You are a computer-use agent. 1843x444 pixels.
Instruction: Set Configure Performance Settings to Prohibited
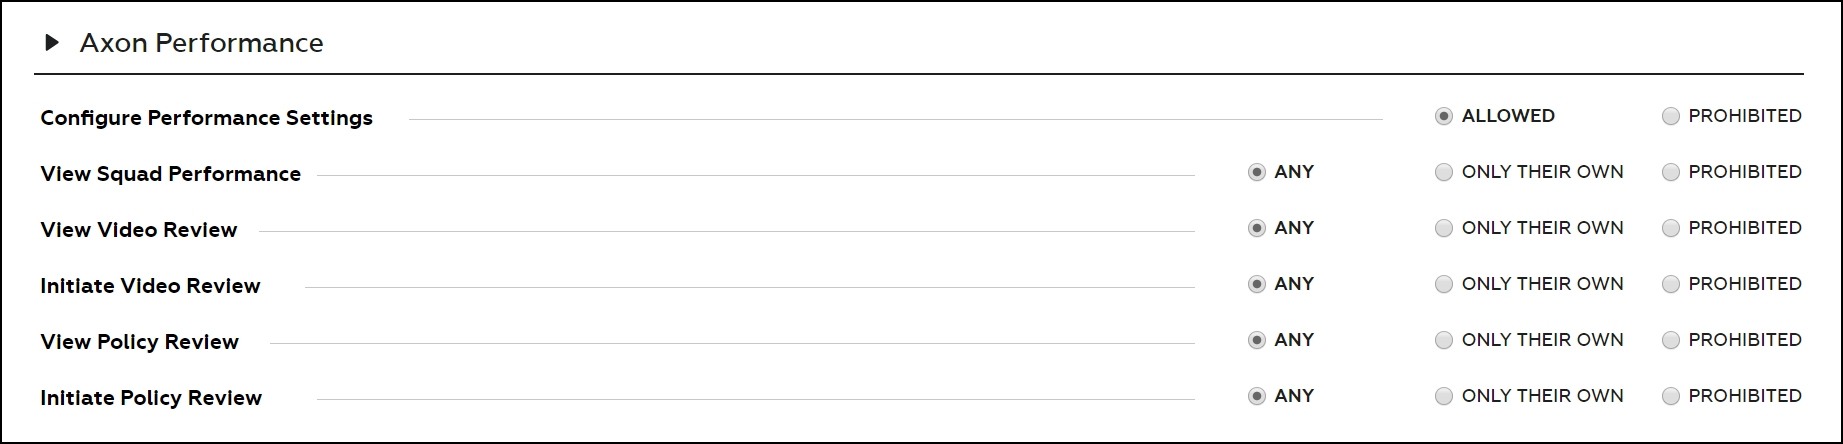click(1671, 116)
